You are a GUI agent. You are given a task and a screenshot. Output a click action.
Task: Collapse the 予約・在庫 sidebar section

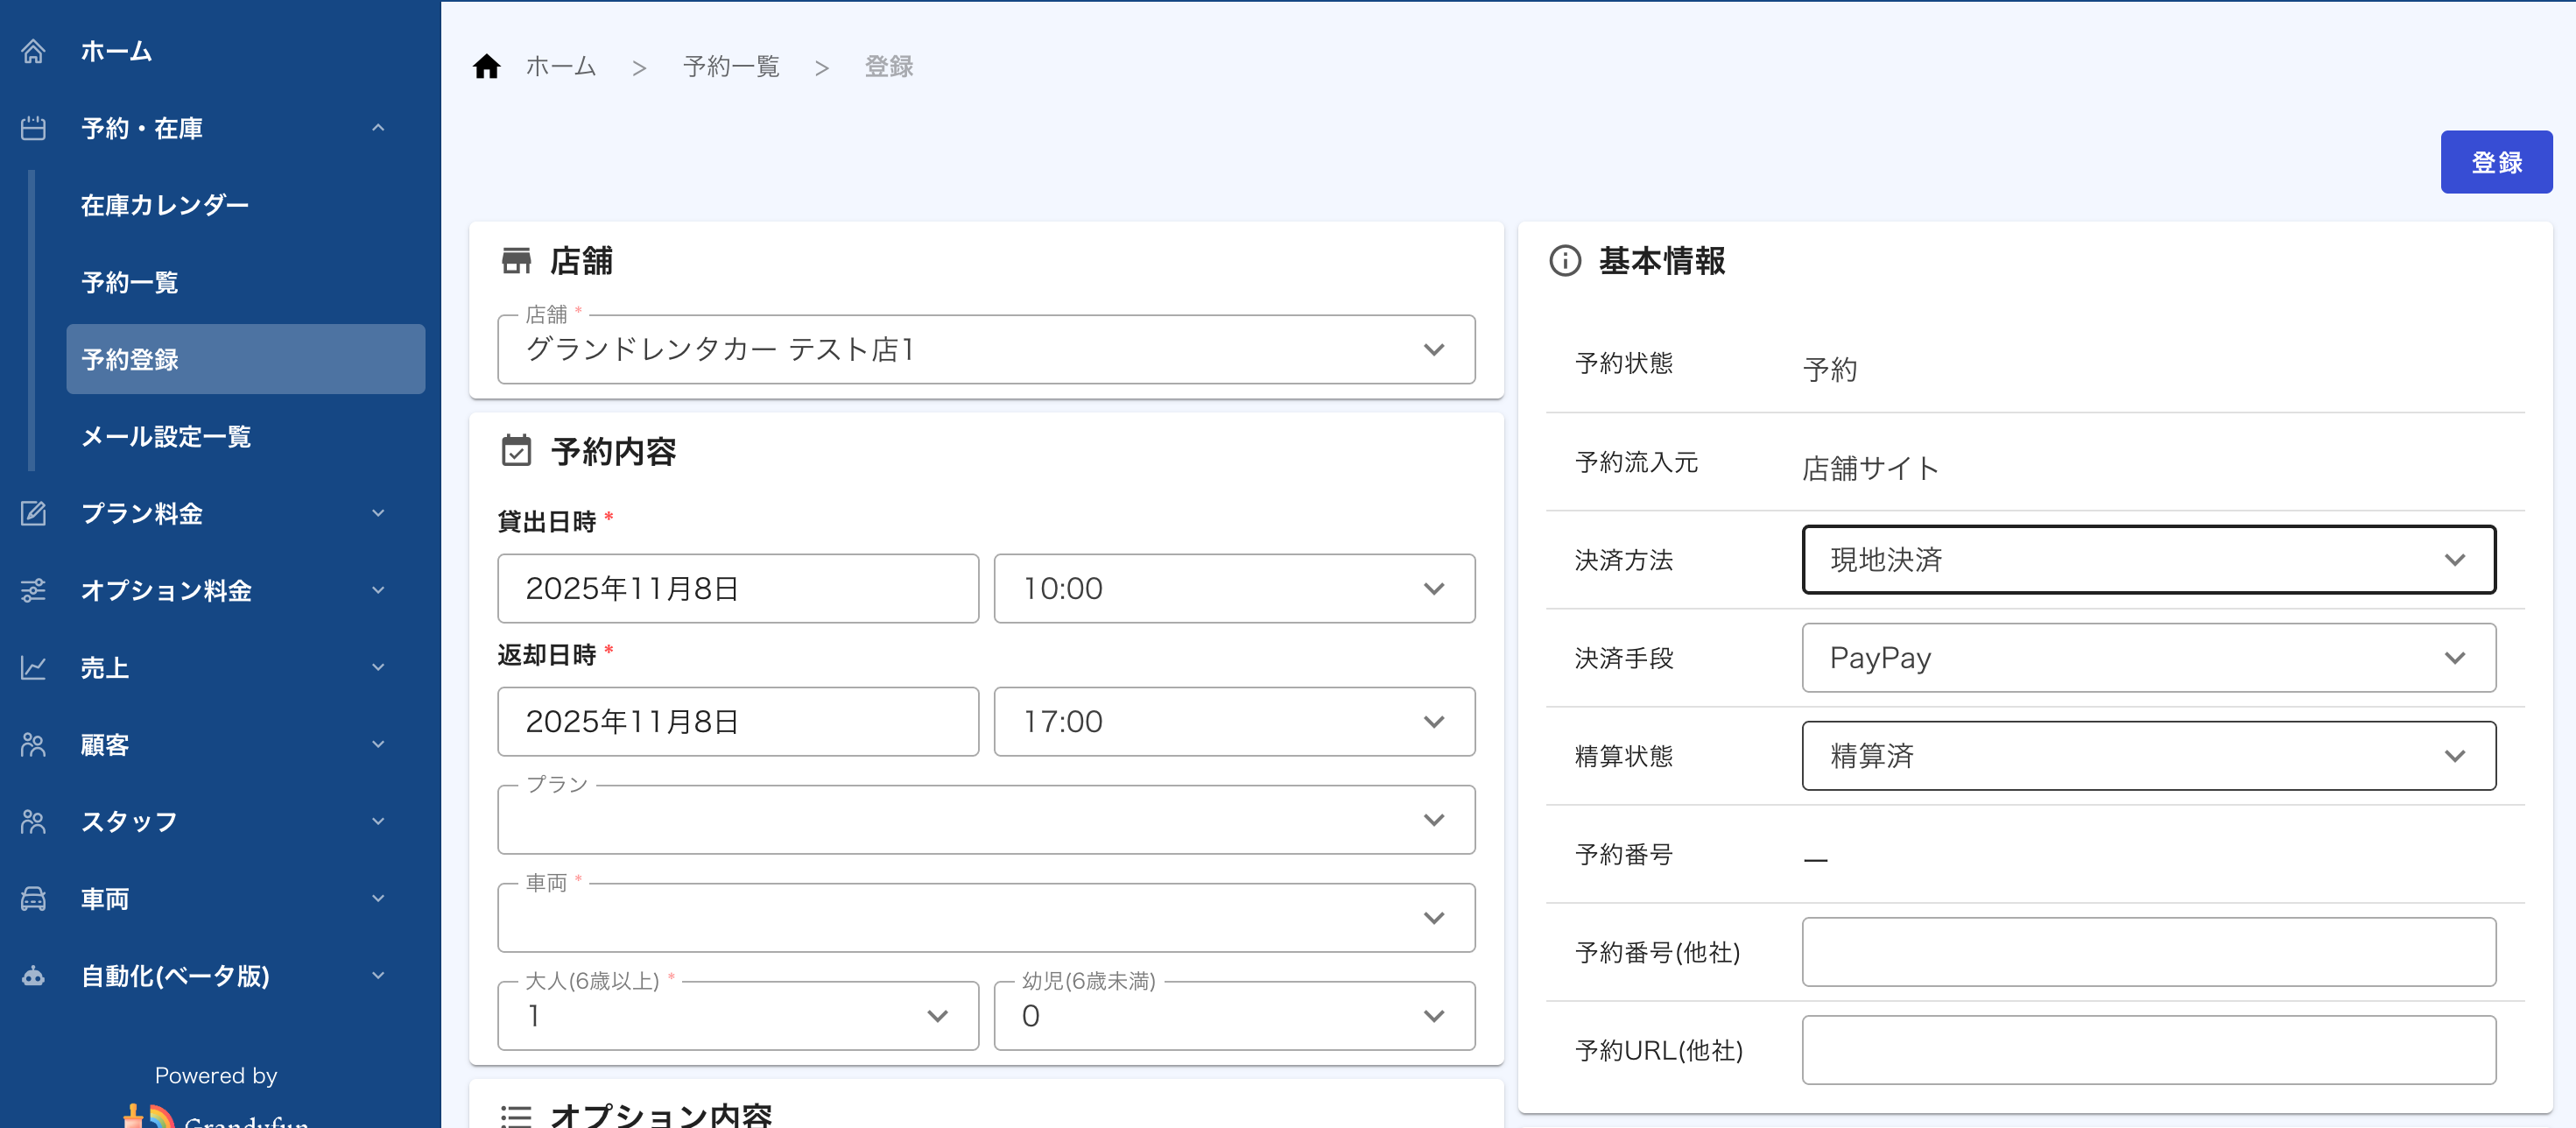coord(378,128)
